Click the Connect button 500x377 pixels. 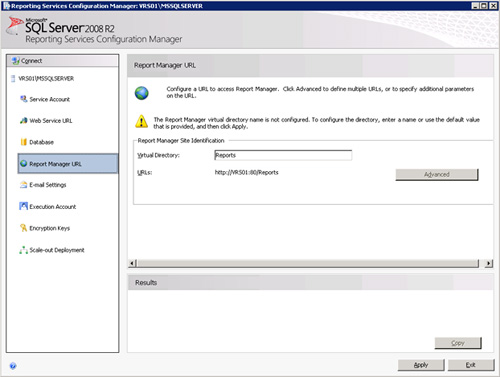click(x=62, y=61)
